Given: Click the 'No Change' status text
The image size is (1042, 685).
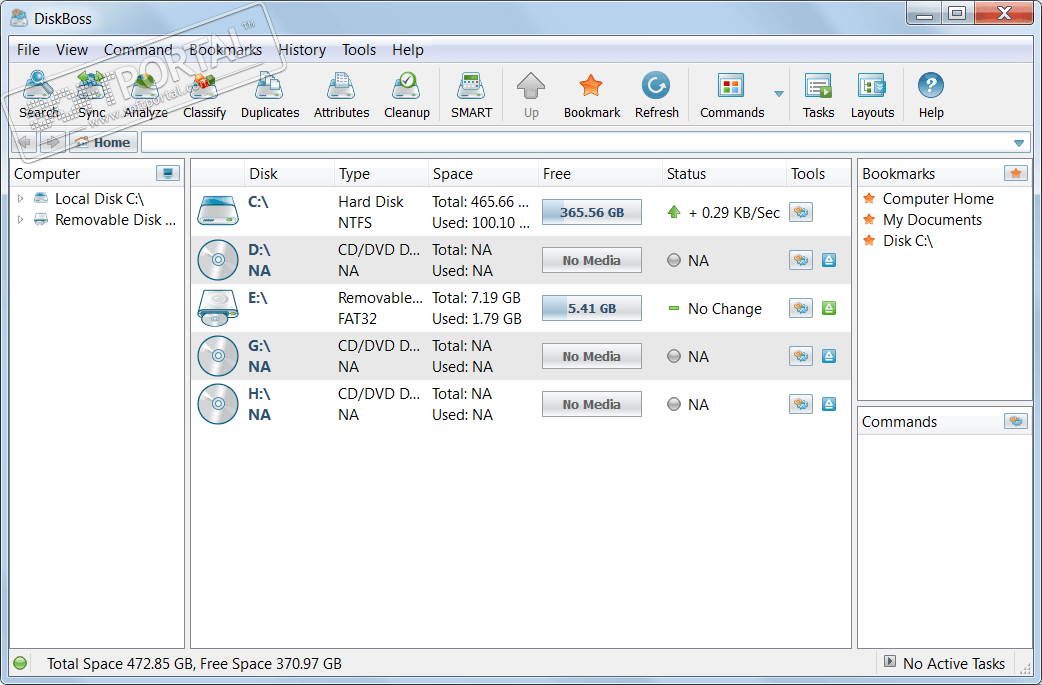Looking at the screenshot, I should 724,309.
